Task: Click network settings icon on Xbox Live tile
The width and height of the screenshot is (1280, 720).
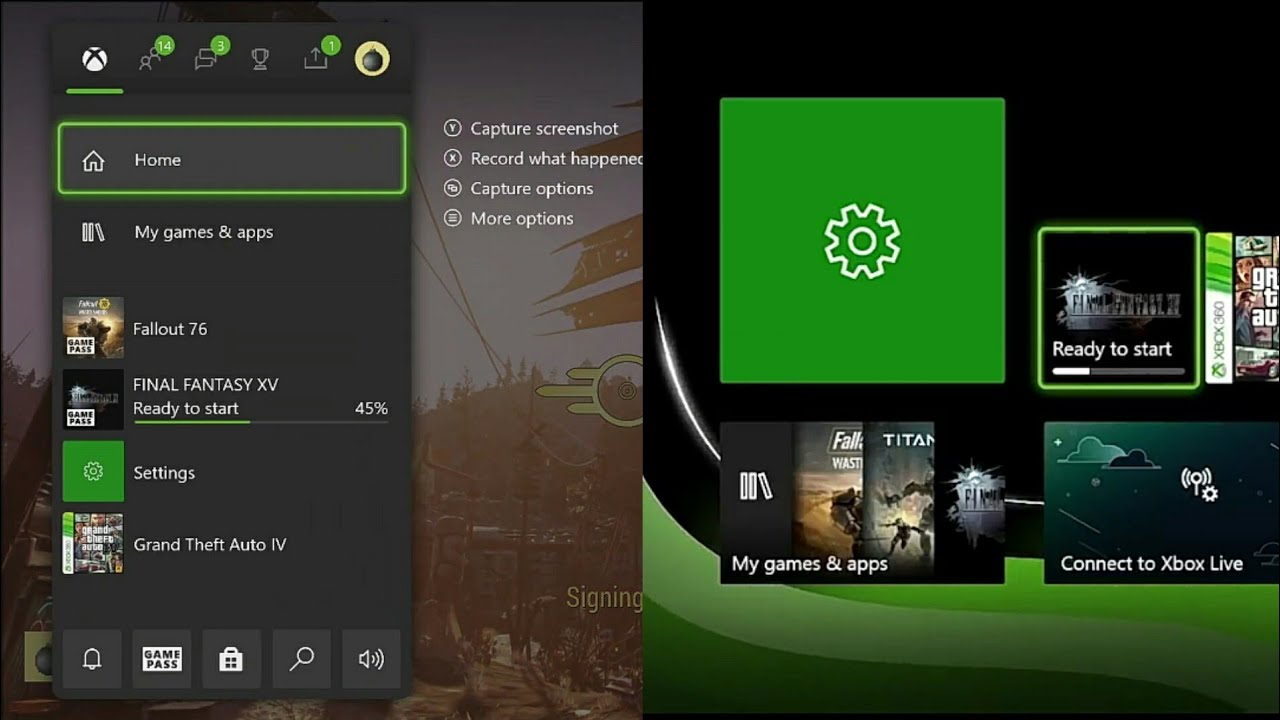Action: pos(1199,484)
